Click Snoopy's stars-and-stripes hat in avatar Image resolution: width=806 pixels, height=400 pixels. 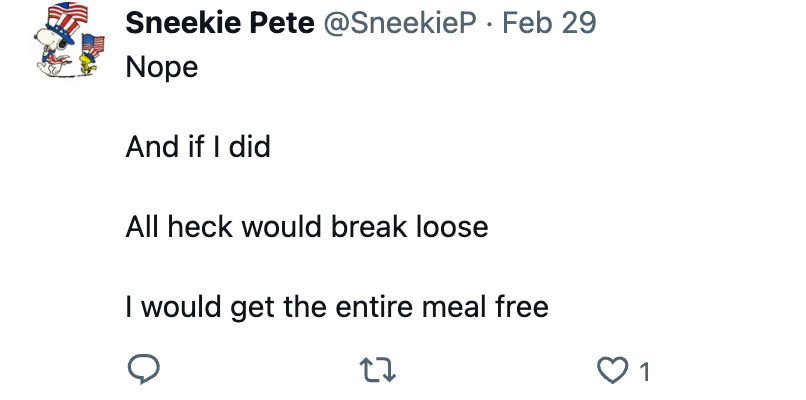tap(67, 21)
